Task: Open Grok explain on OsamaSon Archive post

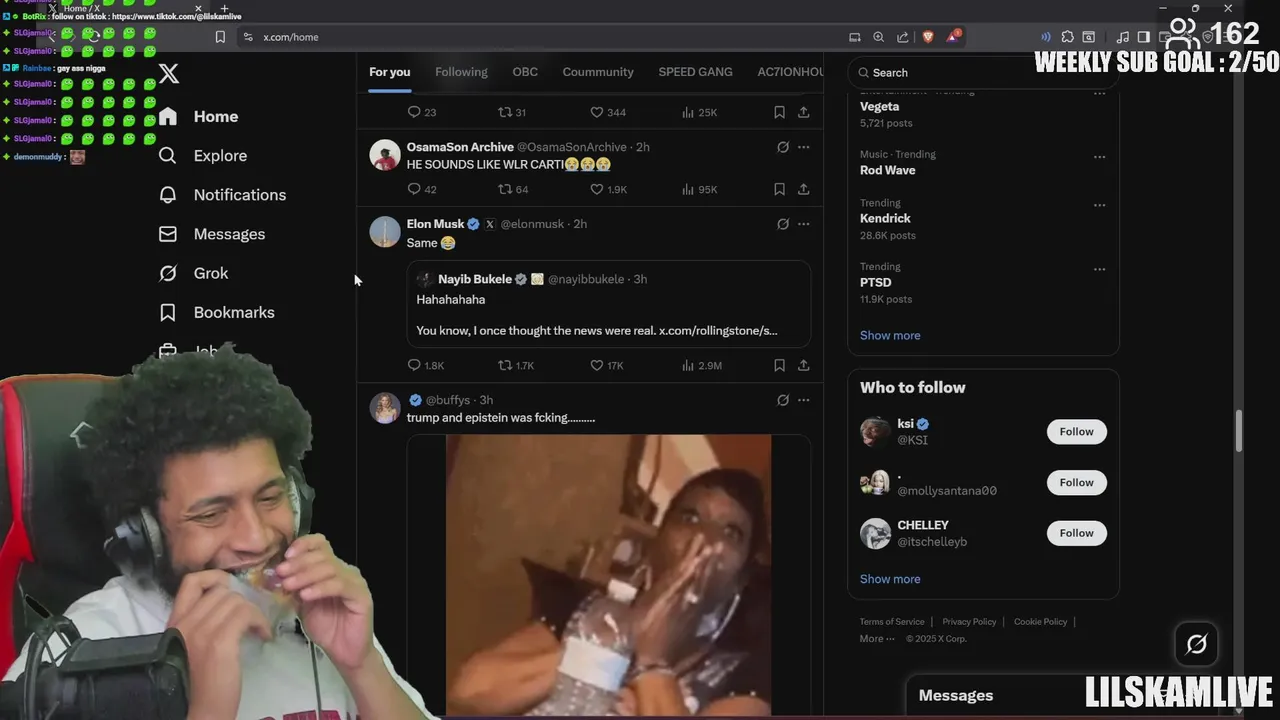Action: pyautogui.click(x=783, y=147)
